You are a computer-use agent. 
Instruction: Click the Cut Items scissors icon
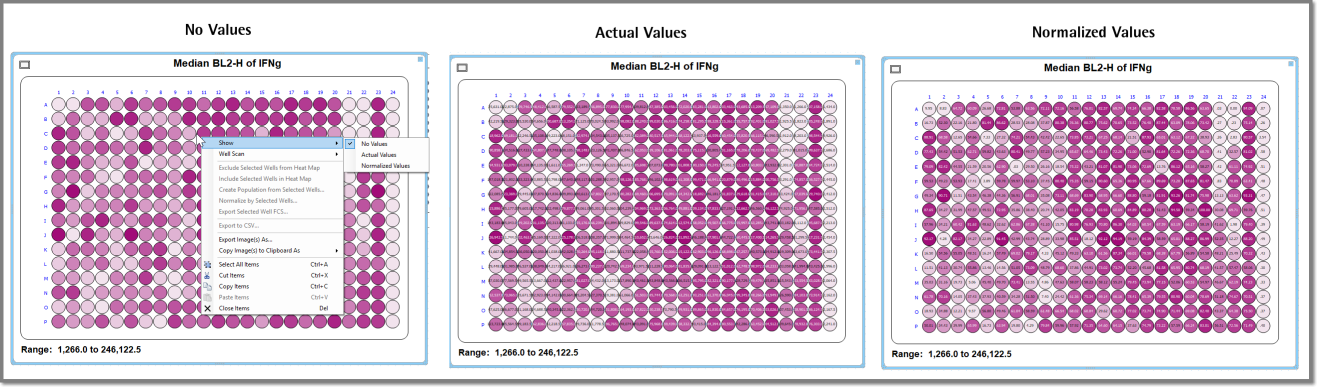click(x=208, y=275)
